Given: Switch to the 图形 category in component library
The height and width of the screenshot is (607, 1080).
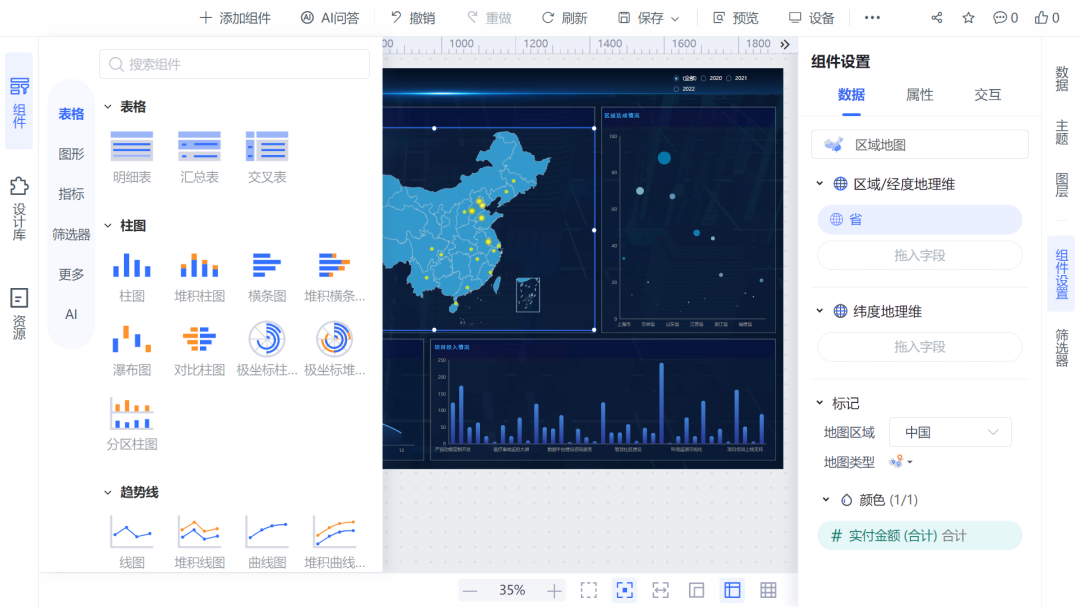Looking at the screenshot, I should pyautogui.click(x=70, y=154).
